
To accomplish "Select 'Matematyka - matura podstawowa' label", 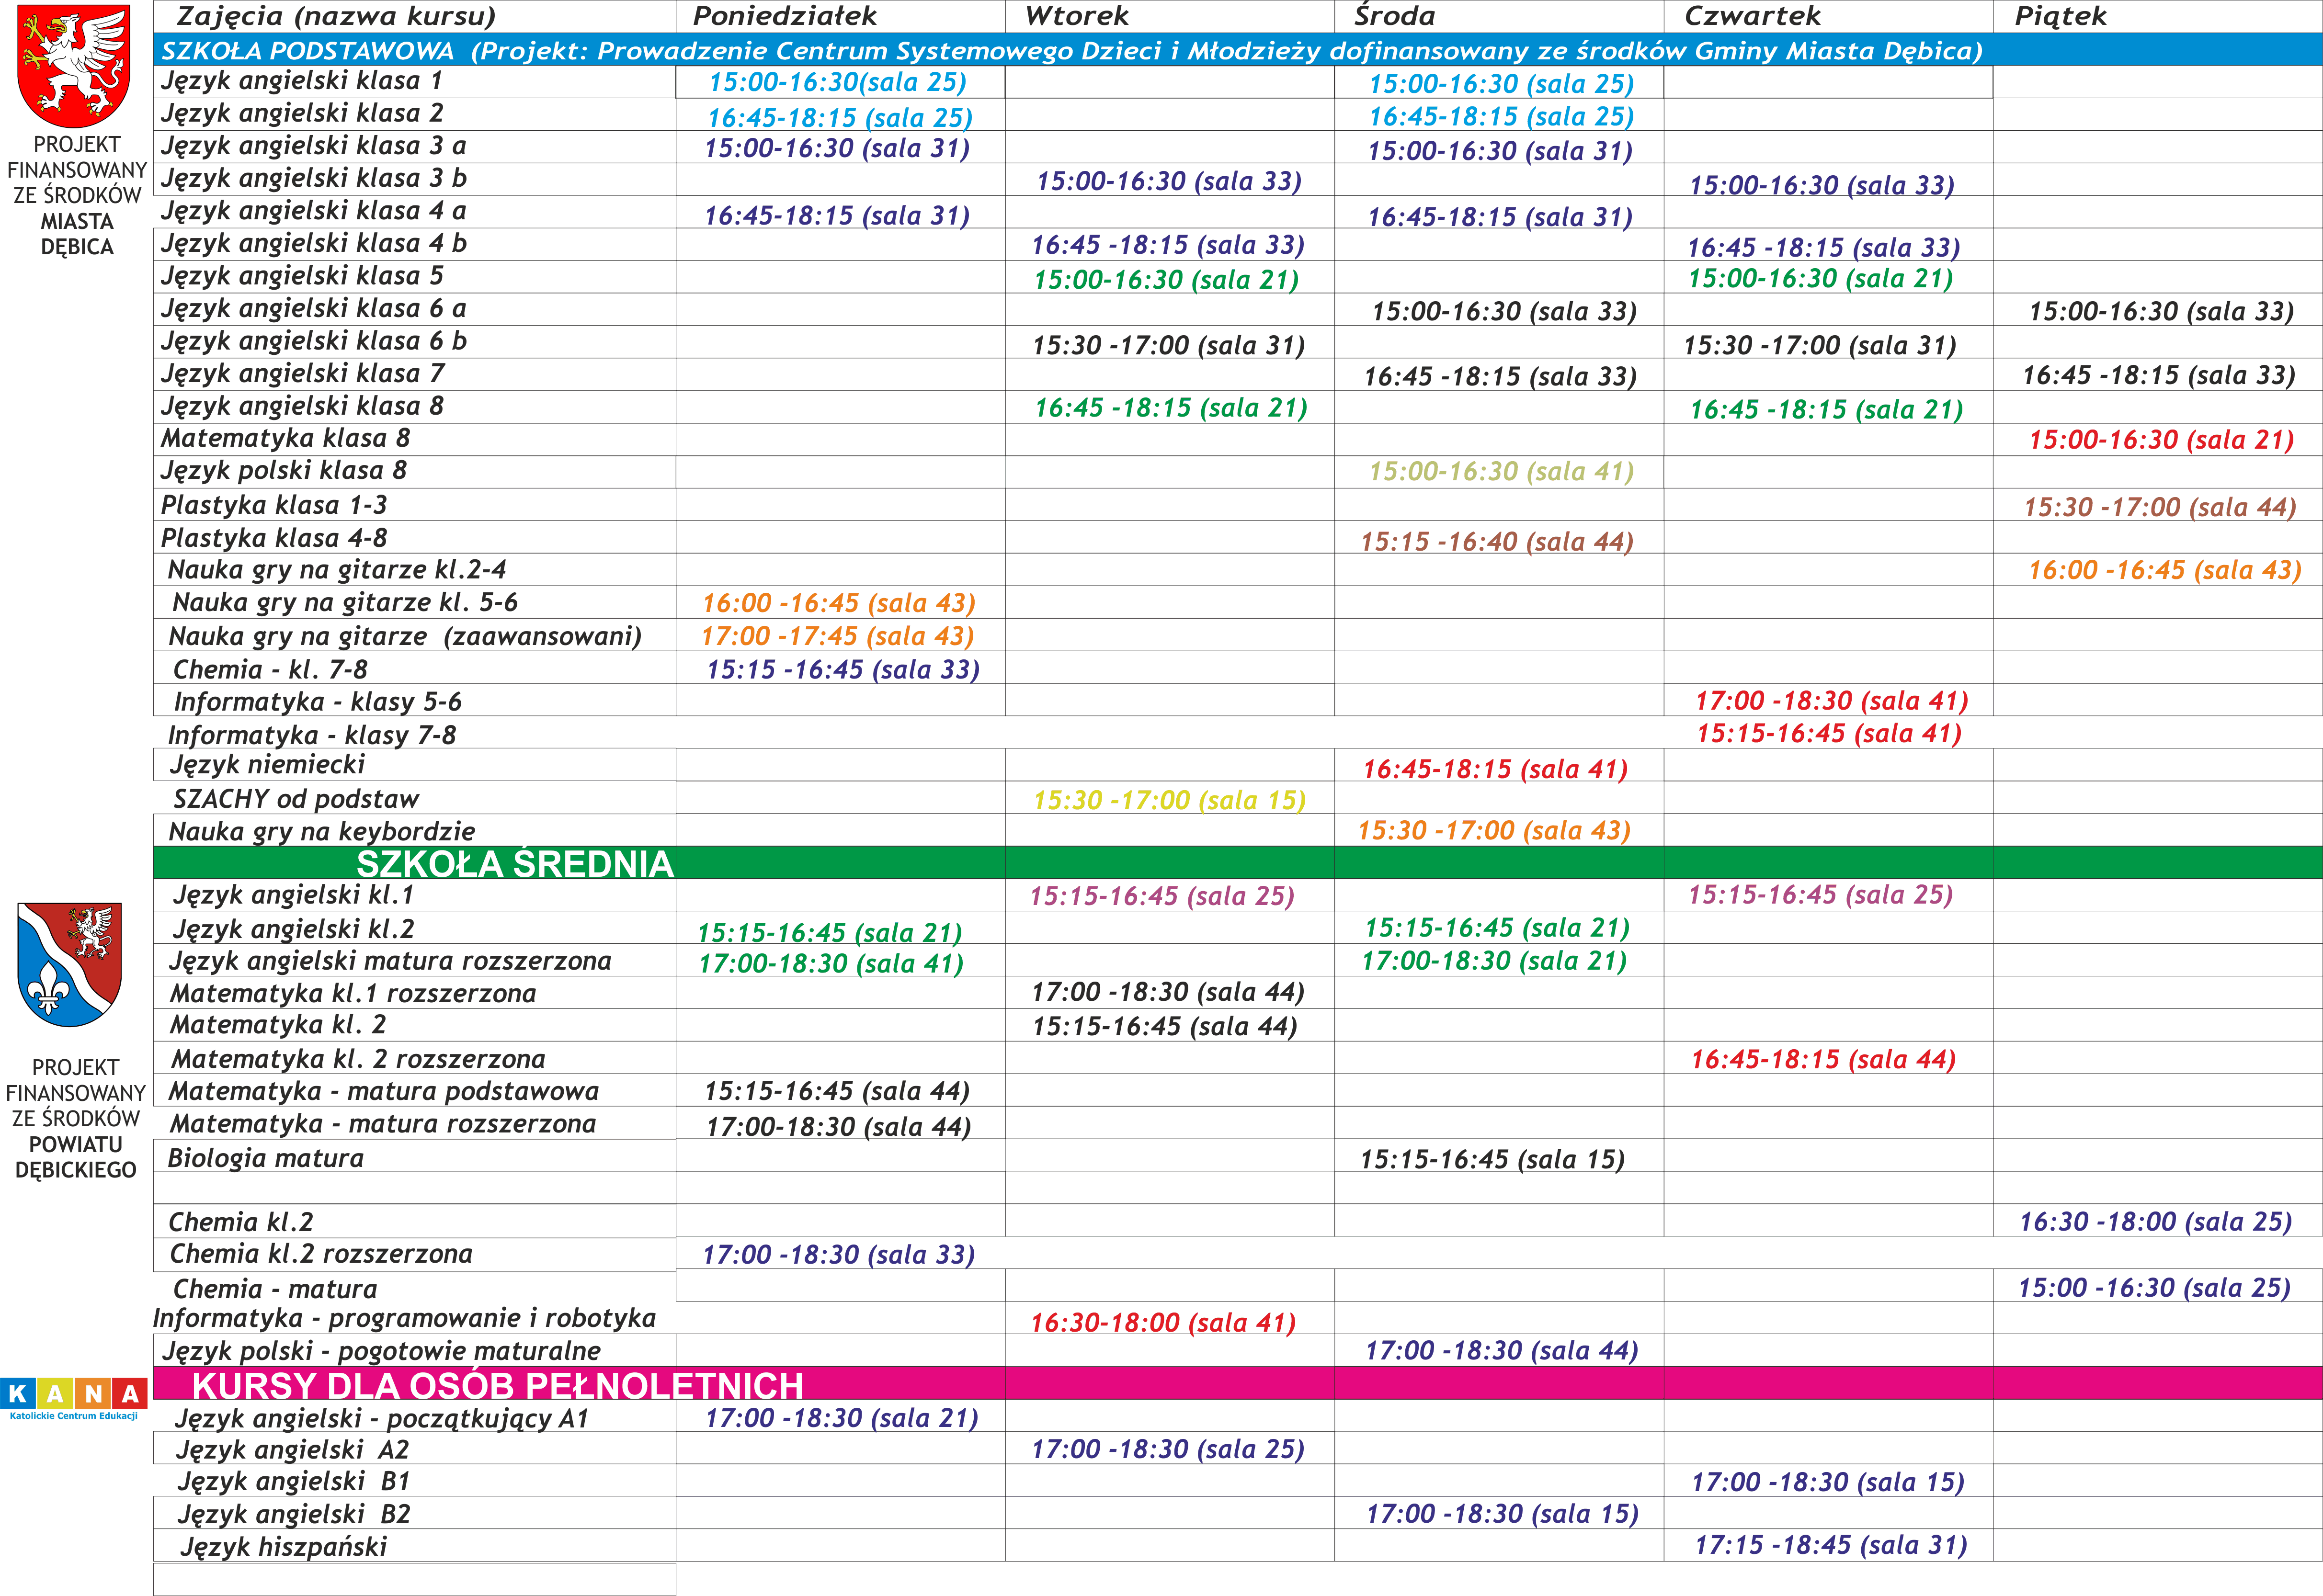I will click(x=384, y=1092).
